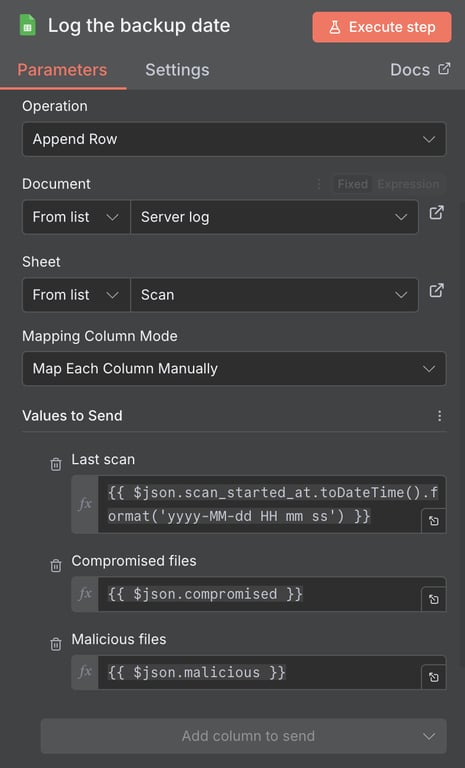Screen dimensions: 465x768
Task: Change Sheet mode From list dropdown
Action: (76, 295)
